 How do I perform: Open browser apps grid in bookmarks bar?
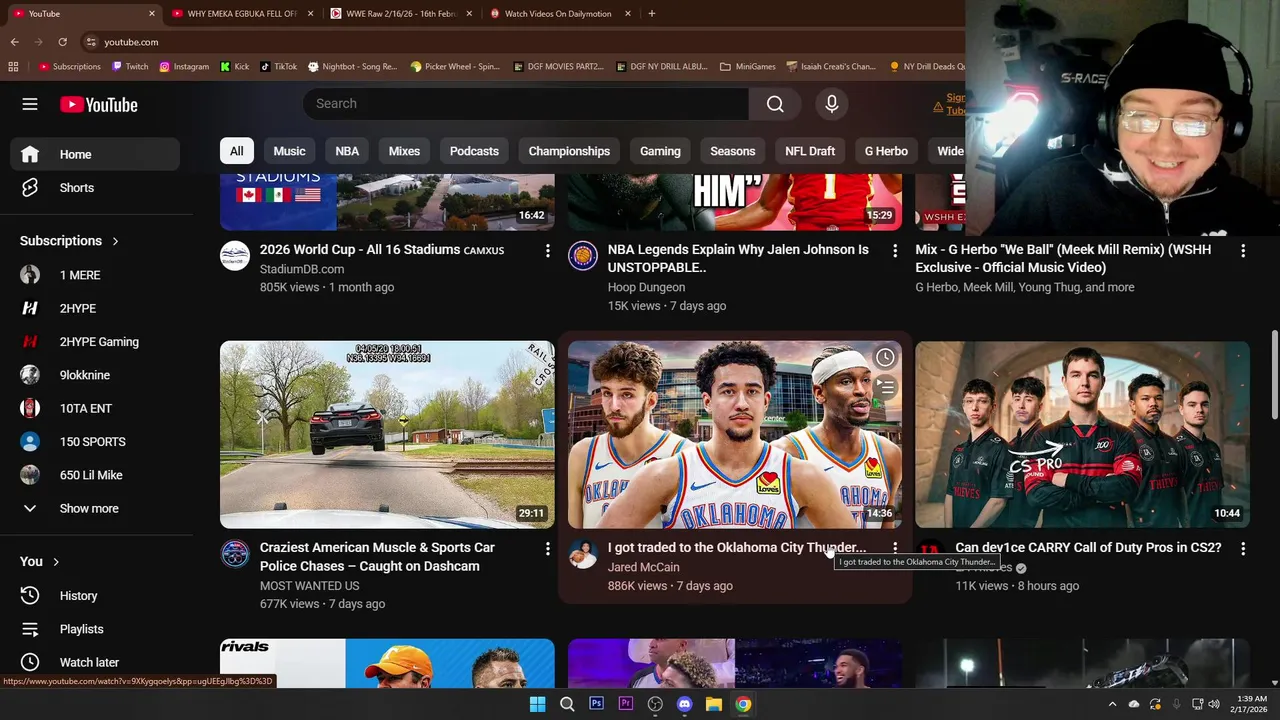pyautogui.click(x=13, y=67)
